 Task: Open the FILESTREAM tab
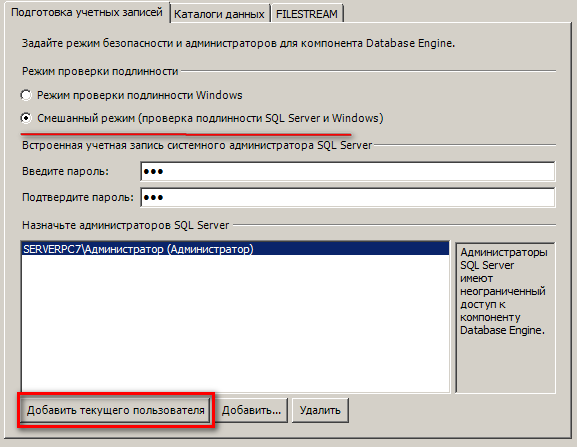pyautogui.click(x=307, y=14)
